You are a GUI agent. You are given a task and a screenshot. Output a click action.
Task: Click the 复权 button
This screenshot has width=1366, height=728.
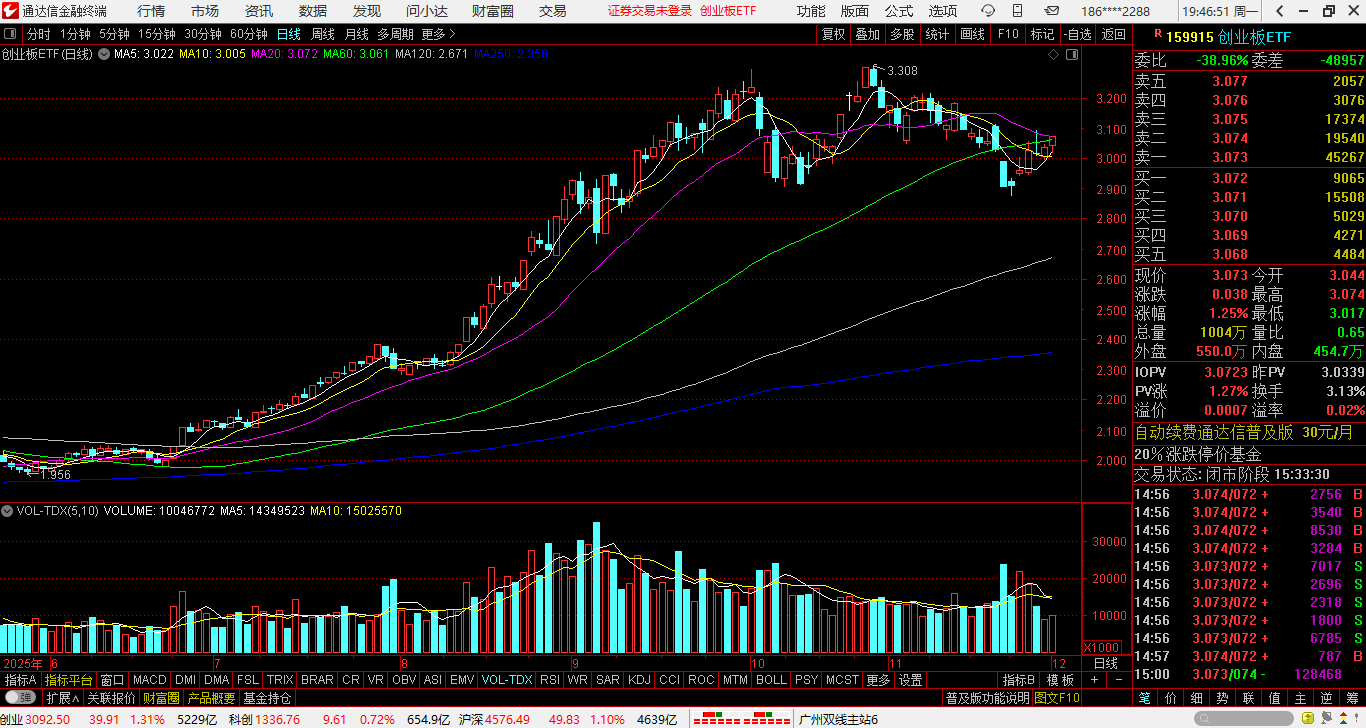(833, 34)
